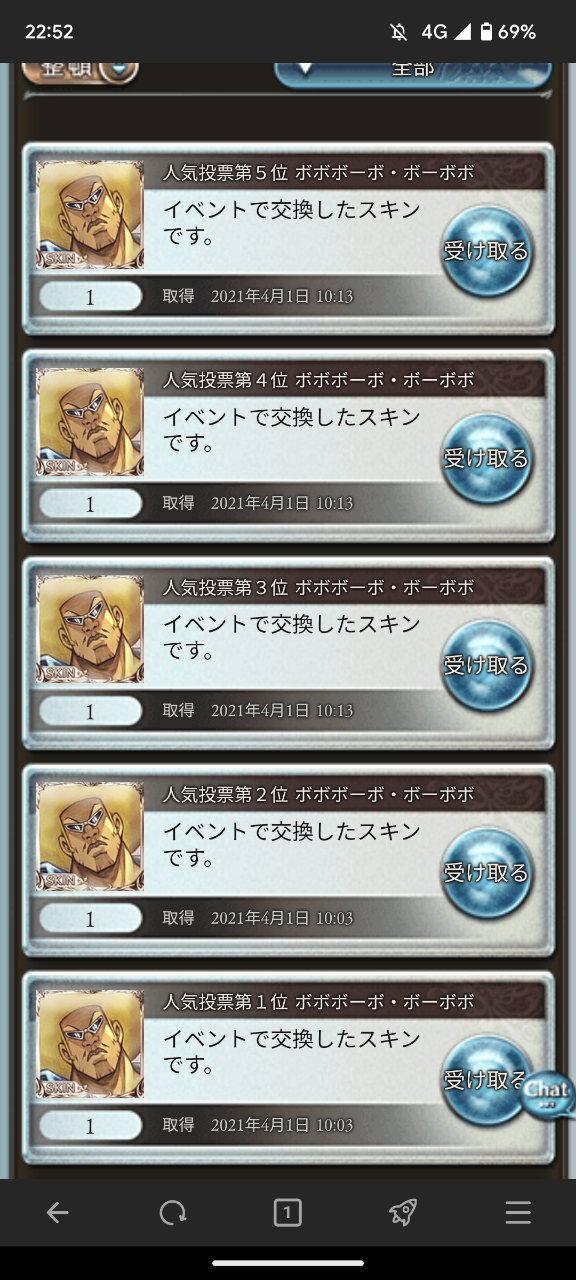
Task: Tap the rocket icon in browser bar
Action: [x=403, y=1213]
